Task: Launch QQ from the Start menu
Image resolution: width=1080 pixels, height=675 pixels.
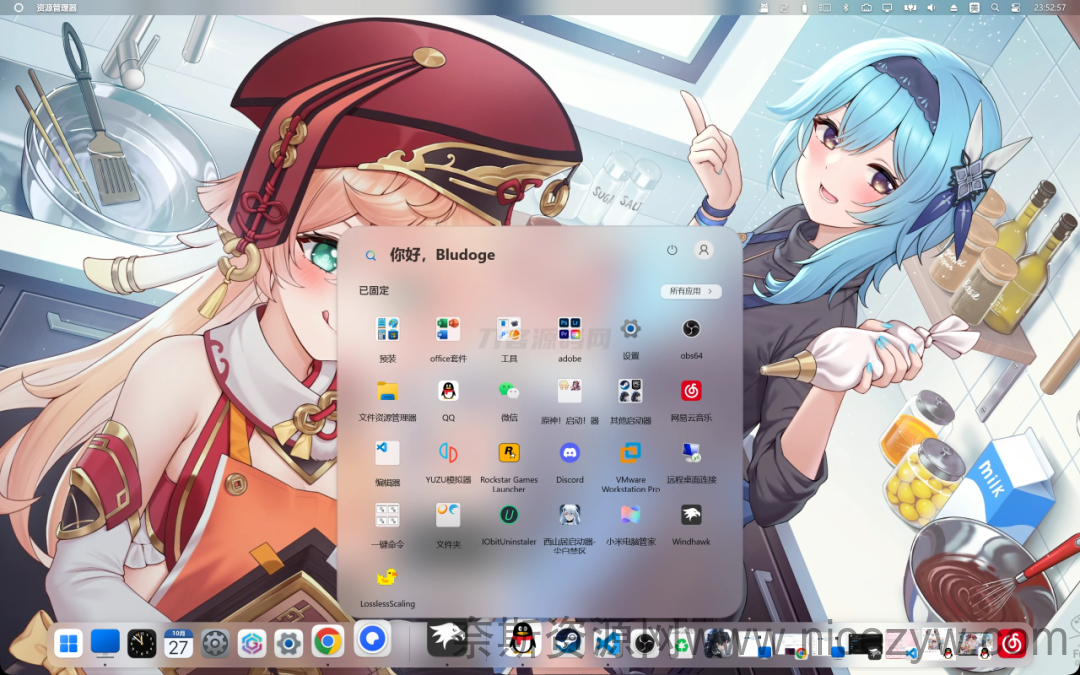Action: click(448, 391)
